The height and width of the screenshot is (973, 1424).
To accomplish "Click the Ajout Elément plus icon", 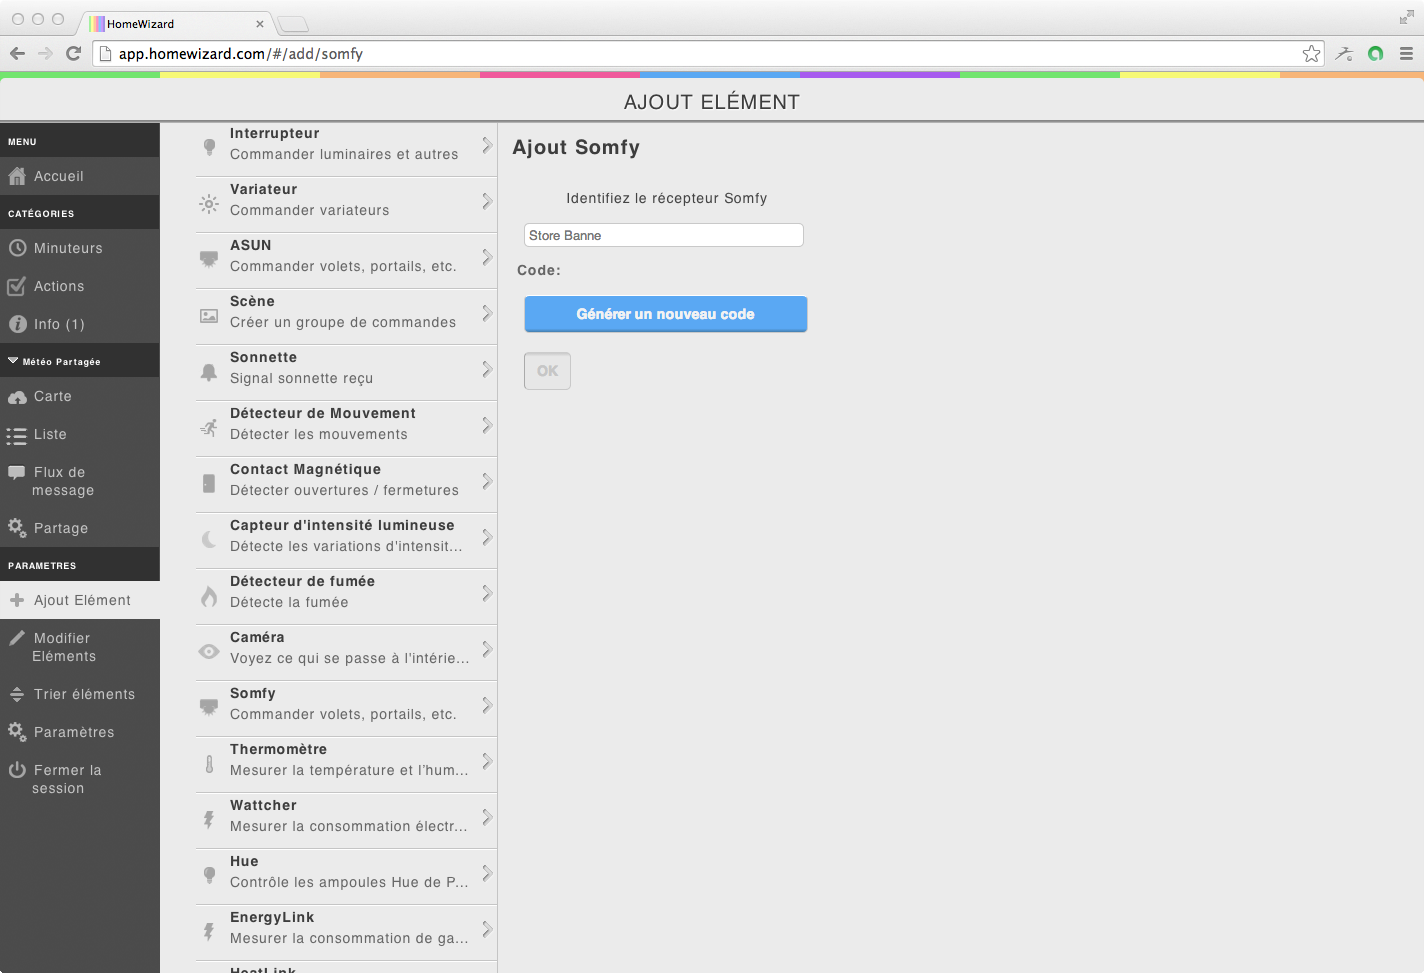I will [x=17, y=600].
